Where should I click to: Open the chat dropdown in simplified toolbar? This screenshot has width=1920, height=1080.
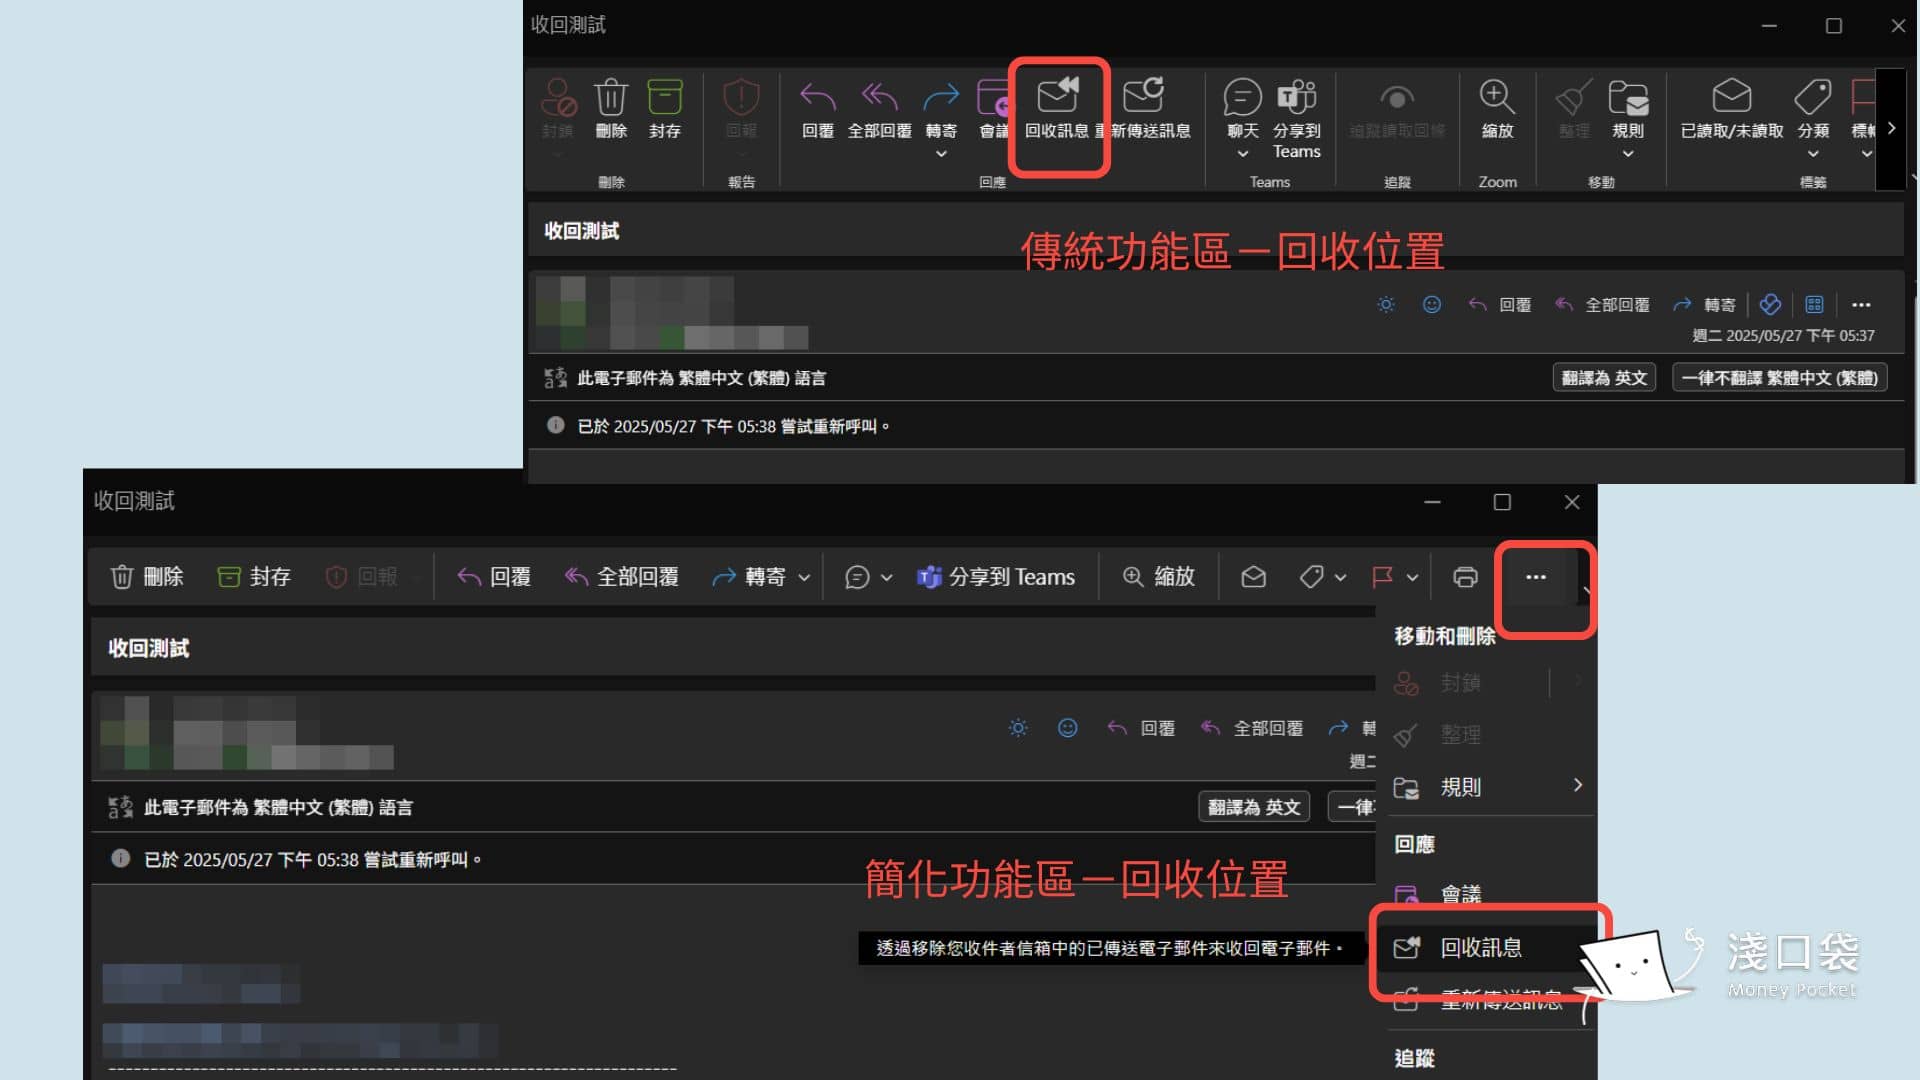coord(884,577)
